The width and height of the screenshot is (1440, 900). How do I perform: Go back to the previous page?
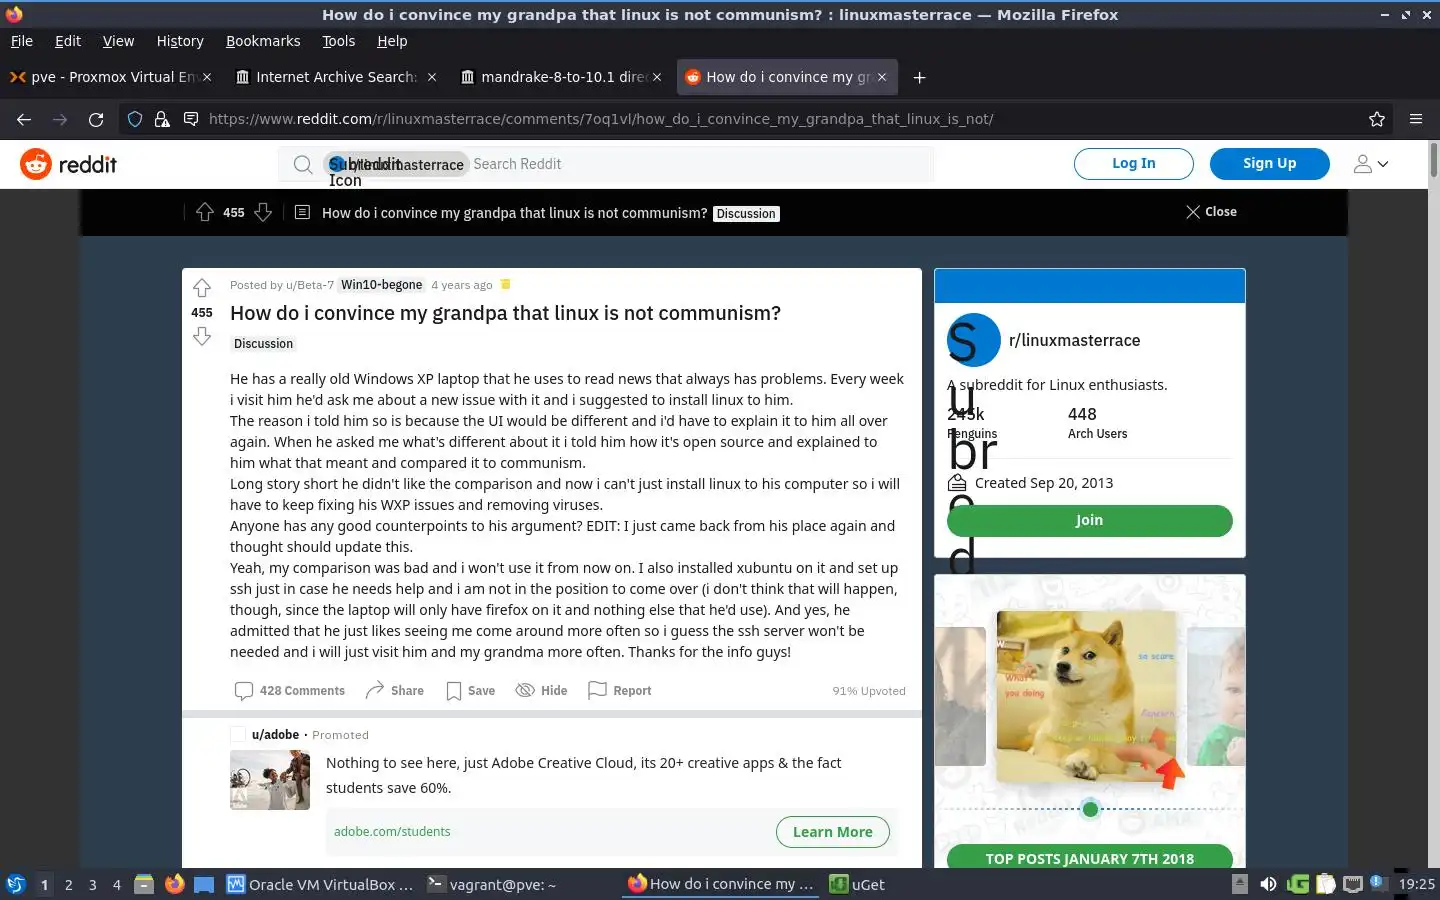tap(24, 119)
